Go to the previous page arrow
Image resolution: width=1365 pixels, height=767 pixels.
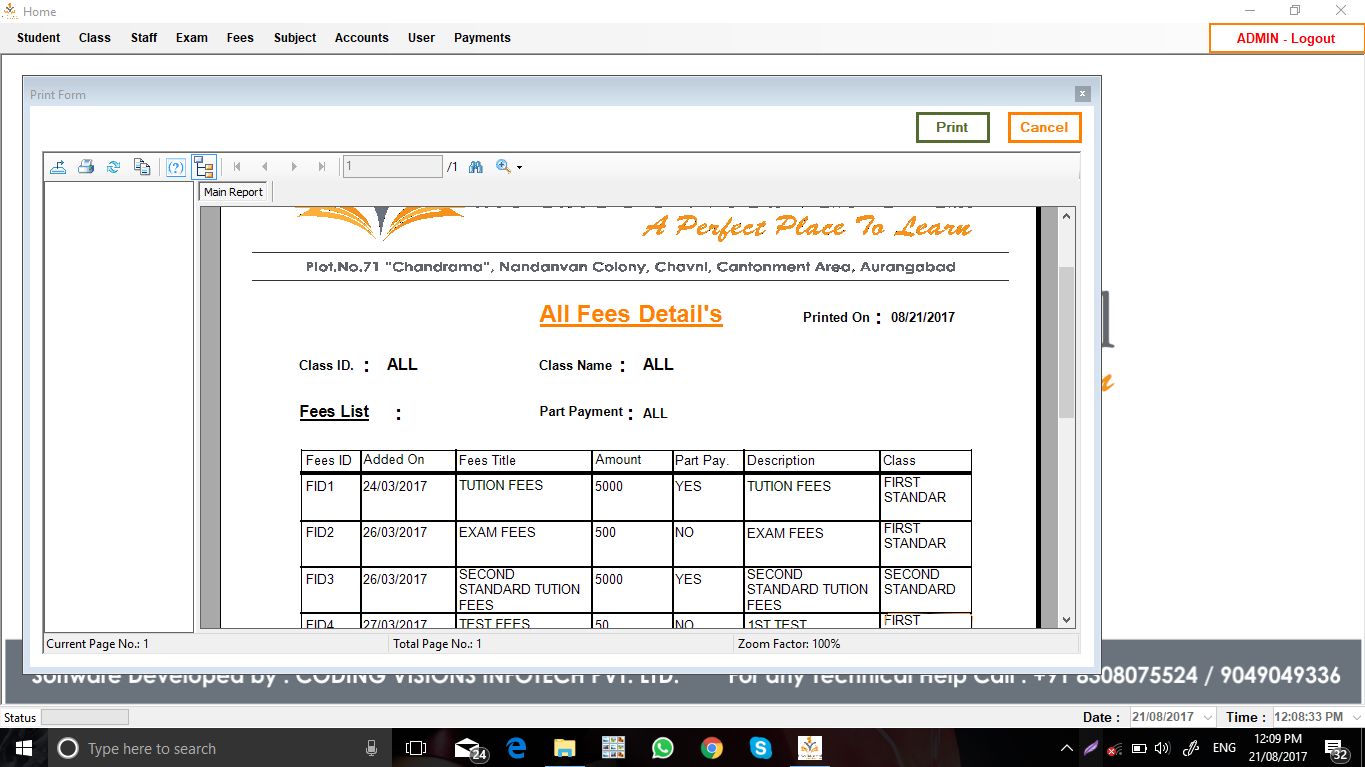pyautogui.click(x=265, y=167)
